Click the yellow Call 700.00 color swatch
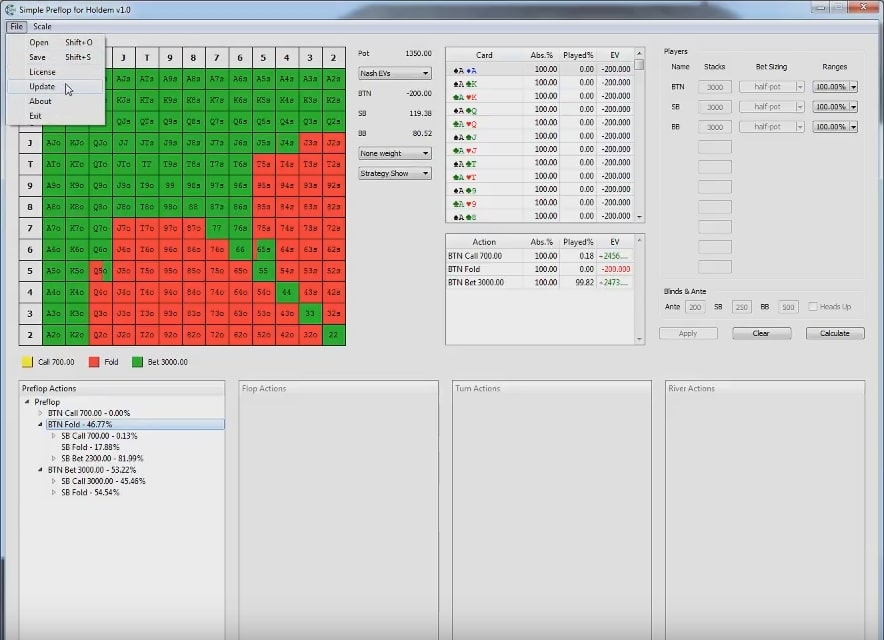The image size is (884, 640). coord(27,362)
